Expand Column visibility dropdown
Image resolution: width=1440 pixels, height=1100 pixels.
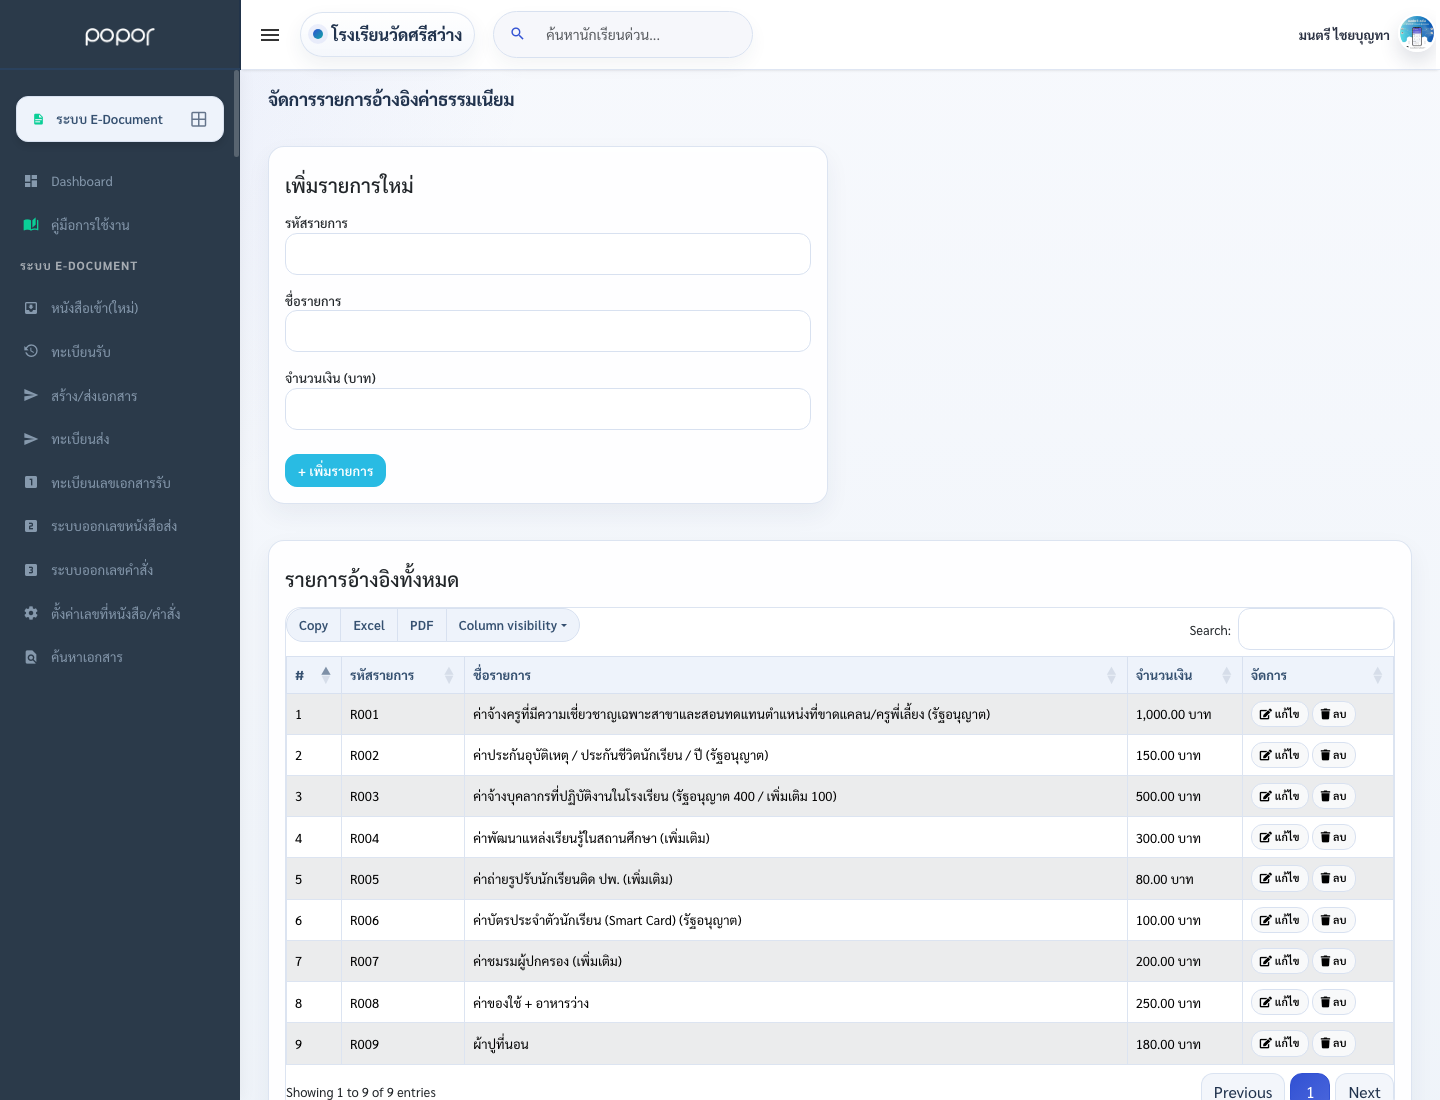(x=512, y=625)
